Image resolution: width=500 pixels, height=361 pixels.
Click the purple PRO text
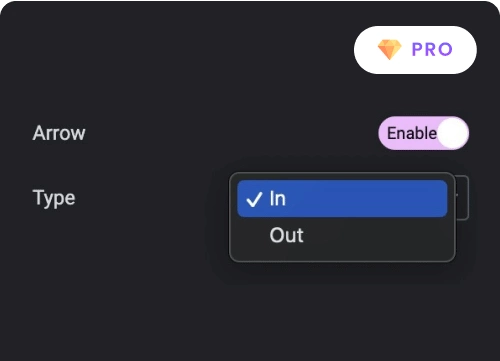pyautogui.click(x=432, y=50)
